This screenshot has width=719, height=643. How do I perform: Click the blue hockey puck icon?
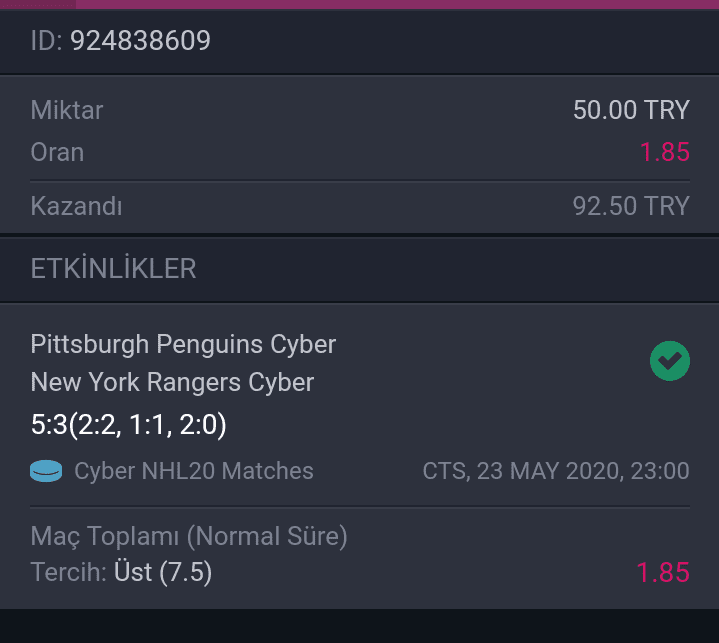[46, 471]
